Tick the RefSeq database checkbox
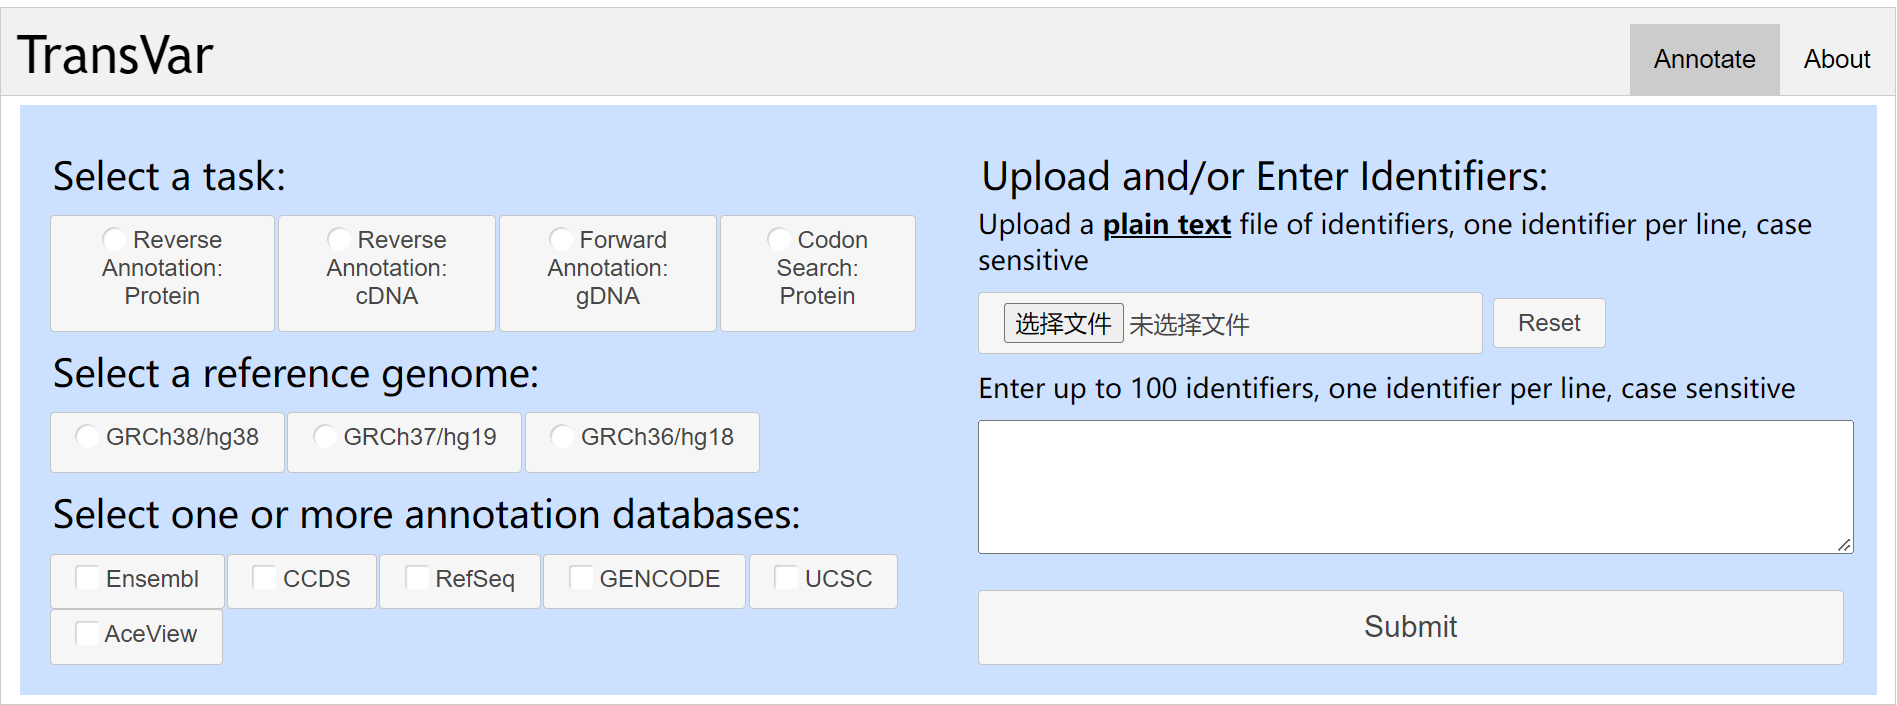The image size is (1897, 705). pyautogui.click(x=417, y=578)
